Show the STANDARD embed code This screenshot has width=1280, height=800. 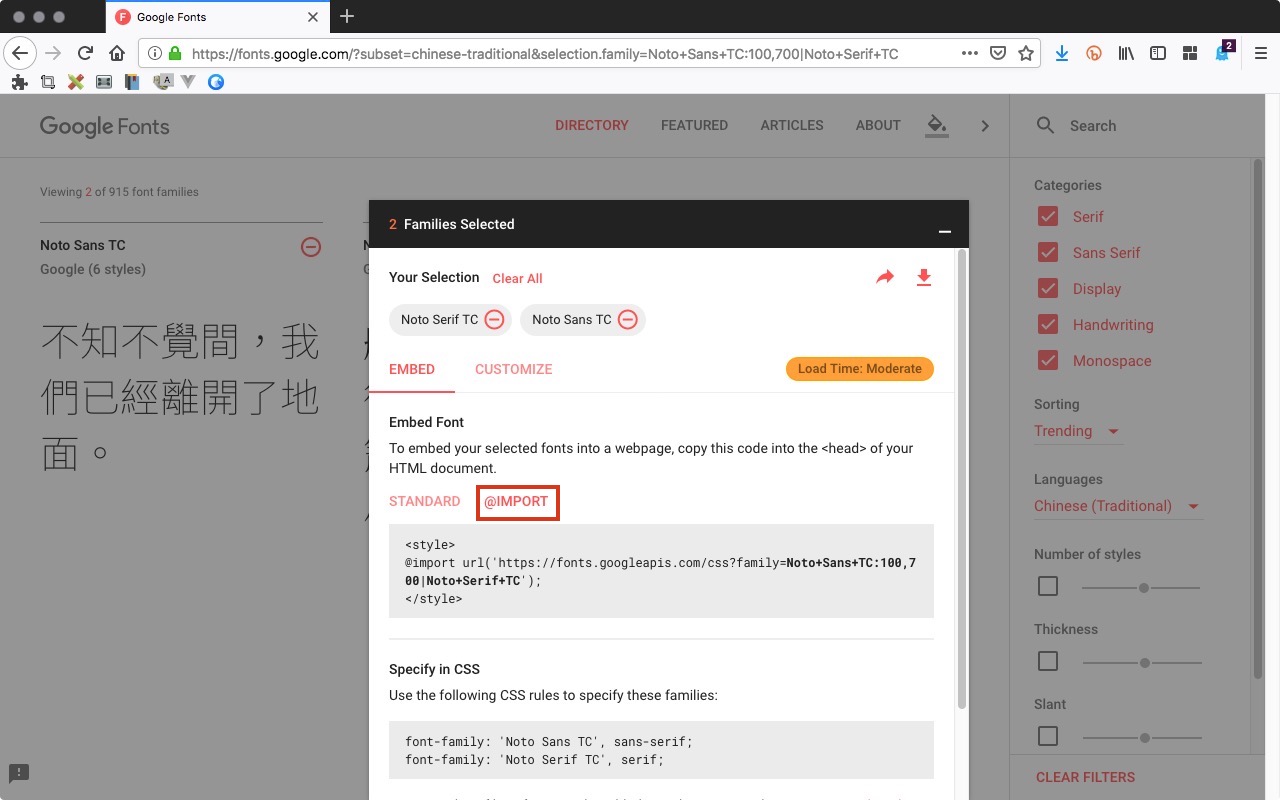click(425, 501)
